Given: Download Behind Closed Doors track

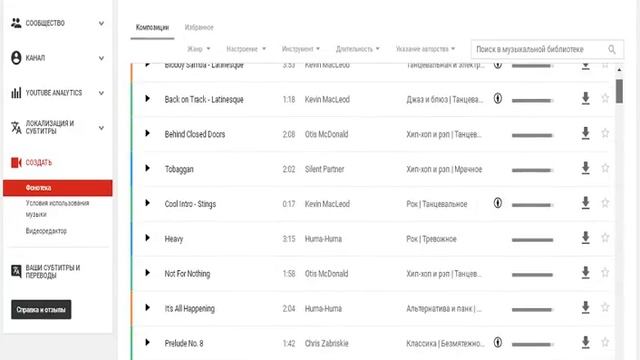Looking at the screenshot, I should tap(585, 133).
